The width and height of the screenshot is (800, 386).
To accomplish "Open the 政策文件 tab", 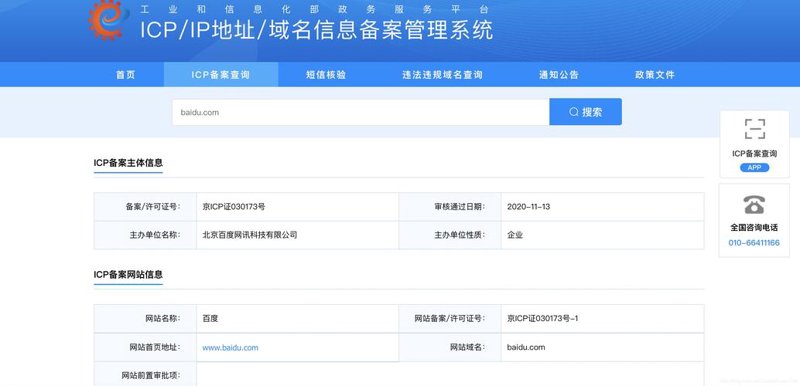I will pos(655,75).
